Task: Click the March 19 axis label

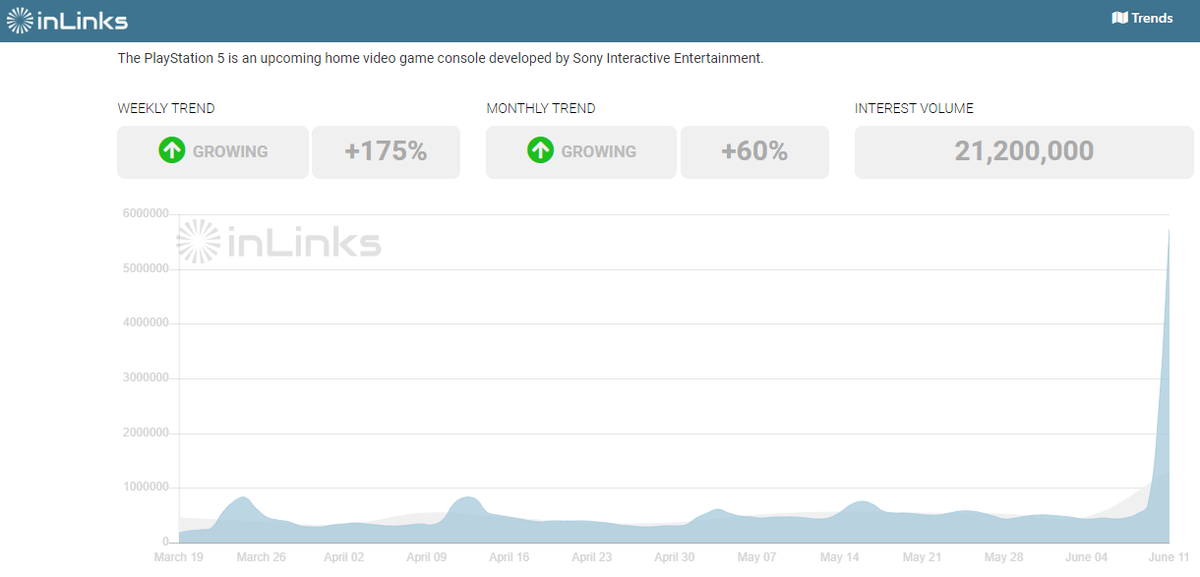Action: pos(178,557)
